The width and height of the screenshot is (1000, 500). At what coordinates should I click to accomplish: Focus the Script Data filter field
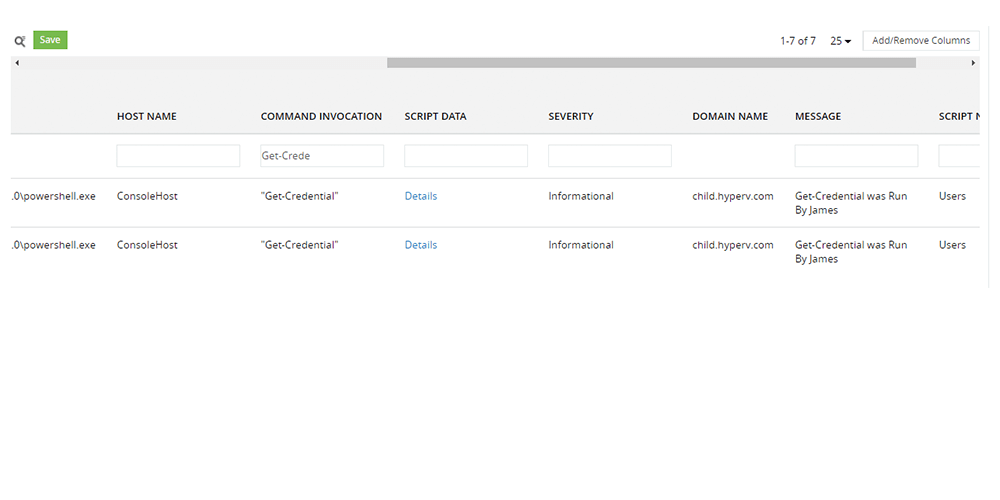pos(466,156)
